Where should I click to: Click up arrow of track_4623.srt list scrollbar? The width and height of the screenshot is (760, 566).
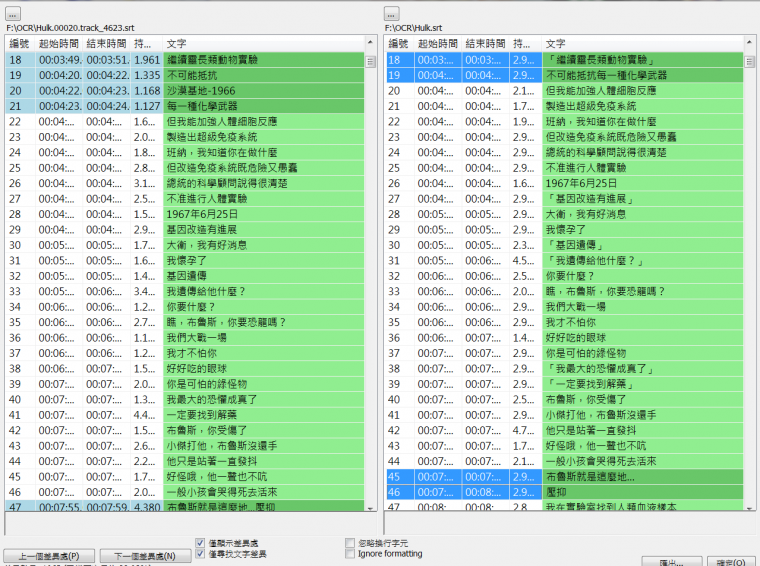click(x=371, y=43)
